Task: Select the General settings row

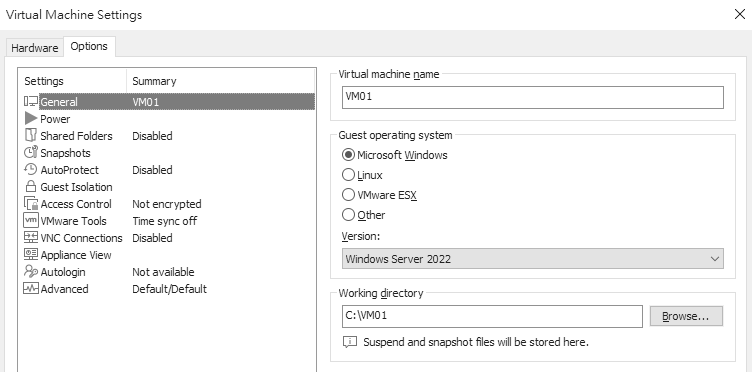Action: (x=169, y=102)
